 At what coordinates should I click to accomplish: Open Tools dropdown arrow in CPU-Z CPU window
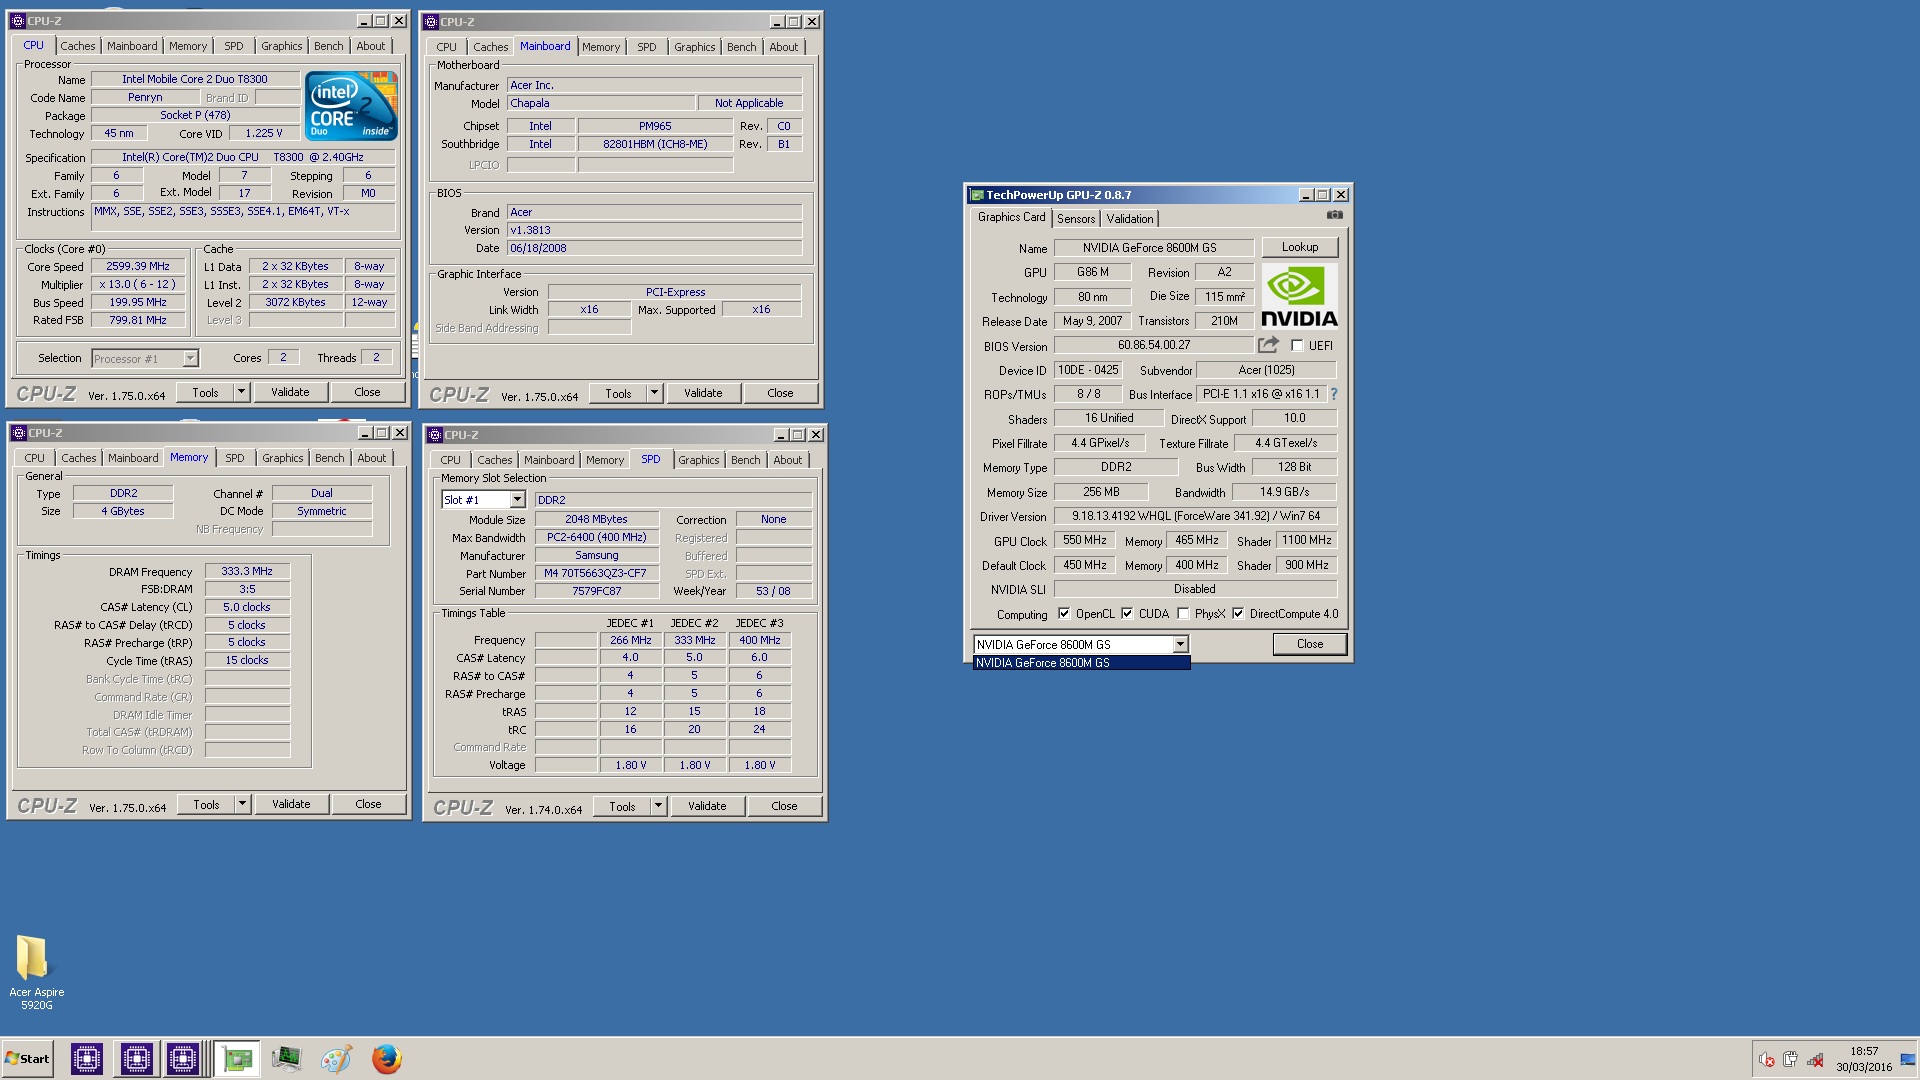(241, 392)
